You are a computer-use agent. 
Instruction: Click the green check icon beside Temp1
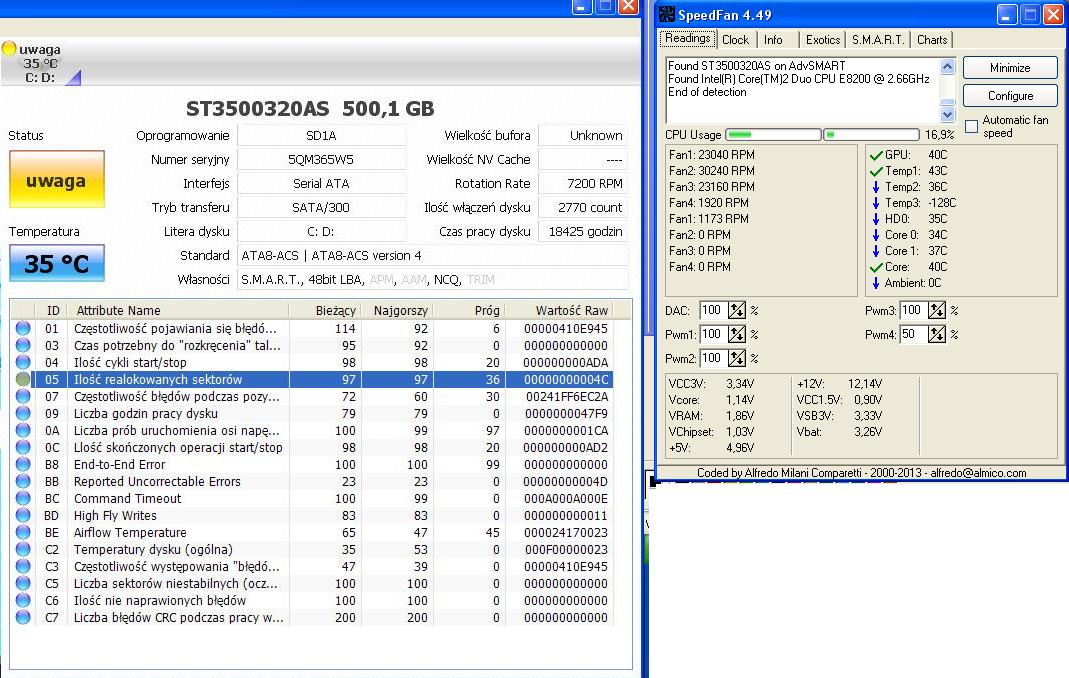point(876,171)
